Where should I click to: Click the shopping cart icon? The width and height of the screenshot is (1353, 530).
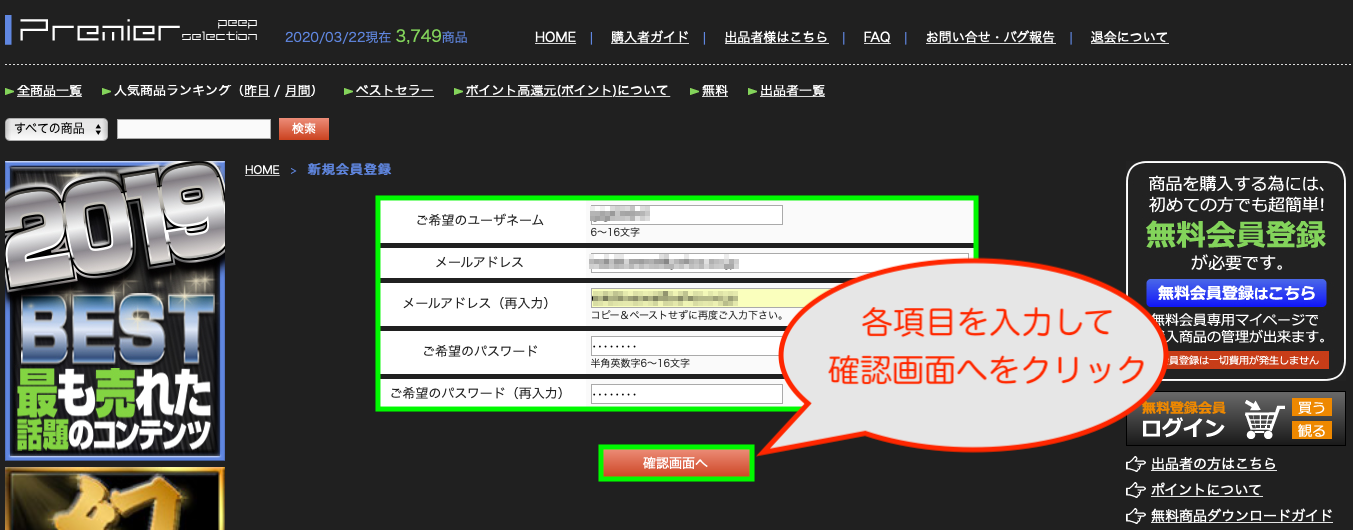pos(1264,419)
